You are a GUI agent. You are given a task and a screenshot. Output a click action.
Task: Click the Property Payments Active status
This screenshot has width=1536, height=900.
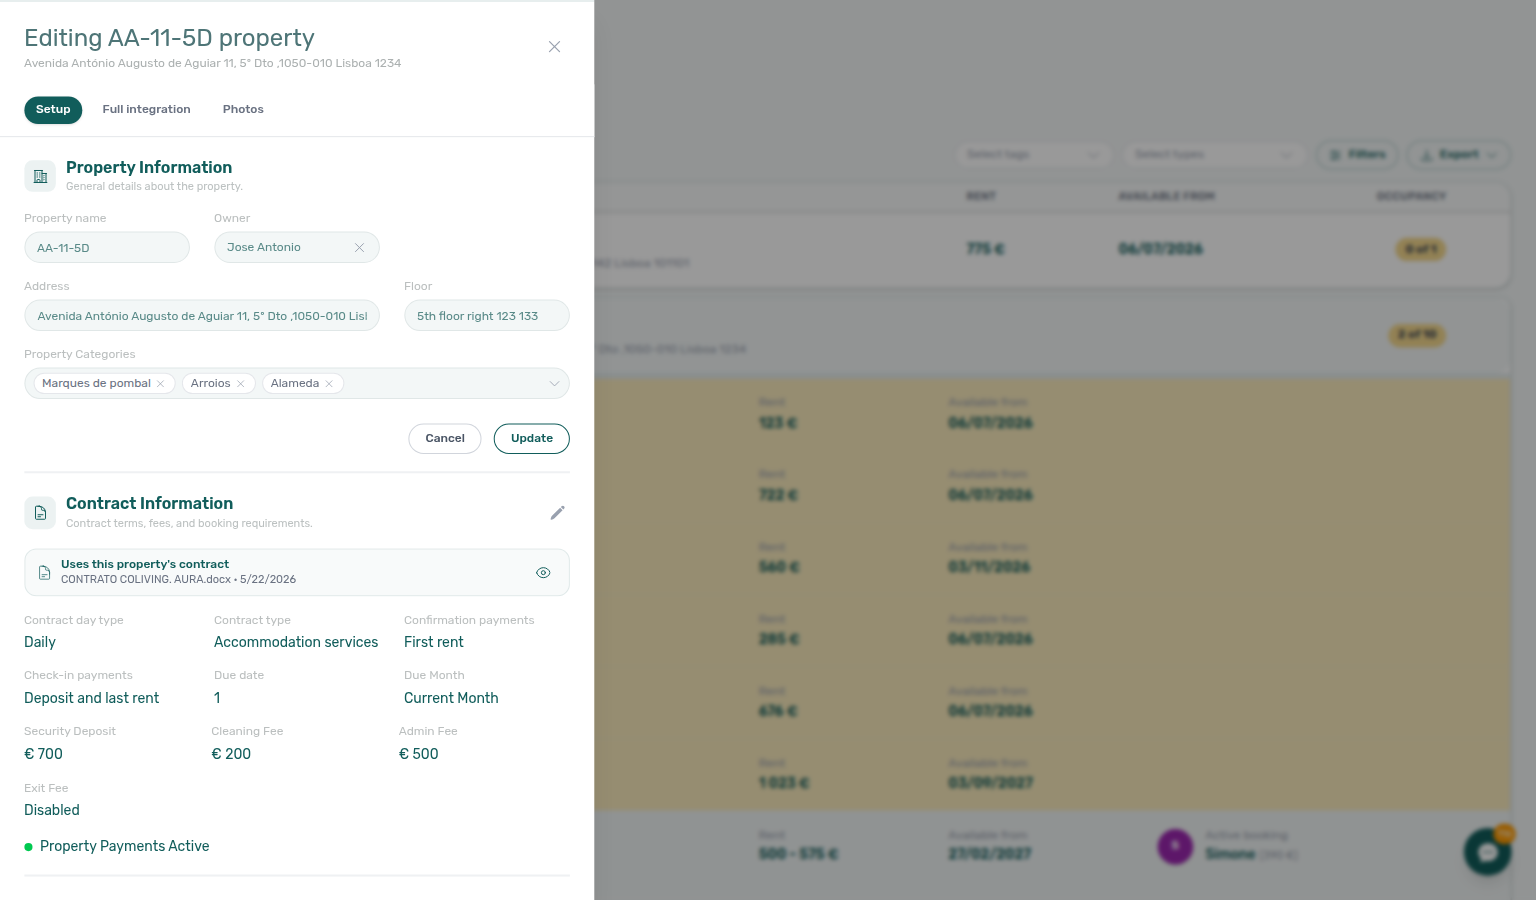125,847
